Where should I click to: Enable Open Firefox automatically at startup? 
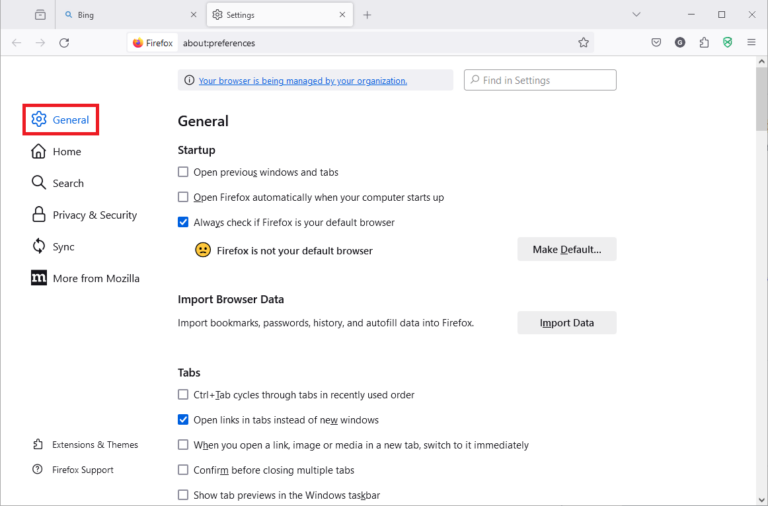(183, 197)
